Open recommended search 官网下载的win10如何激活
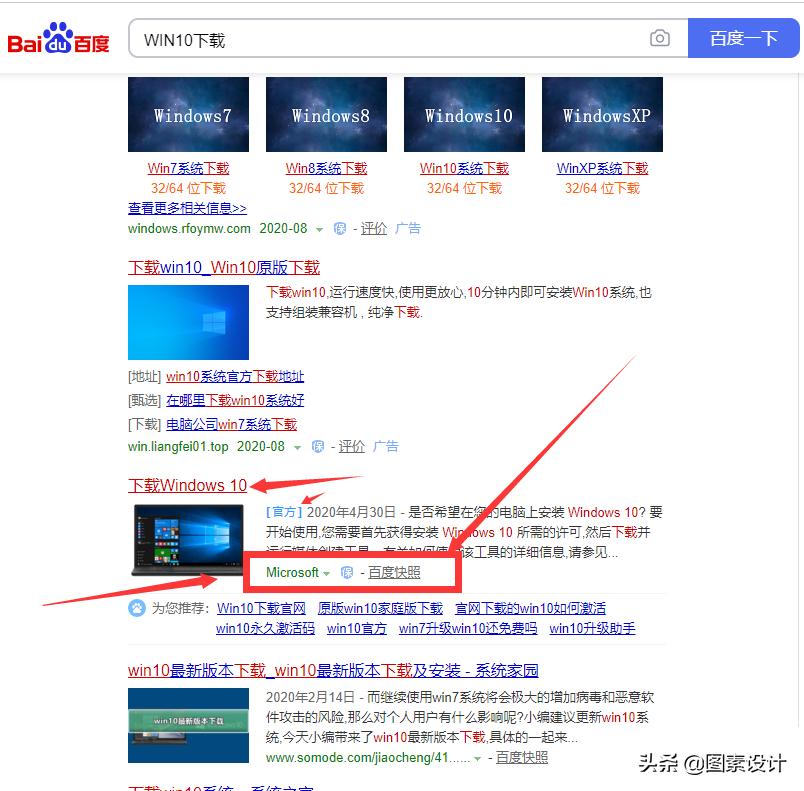804x791 pixels. (530, 609)
